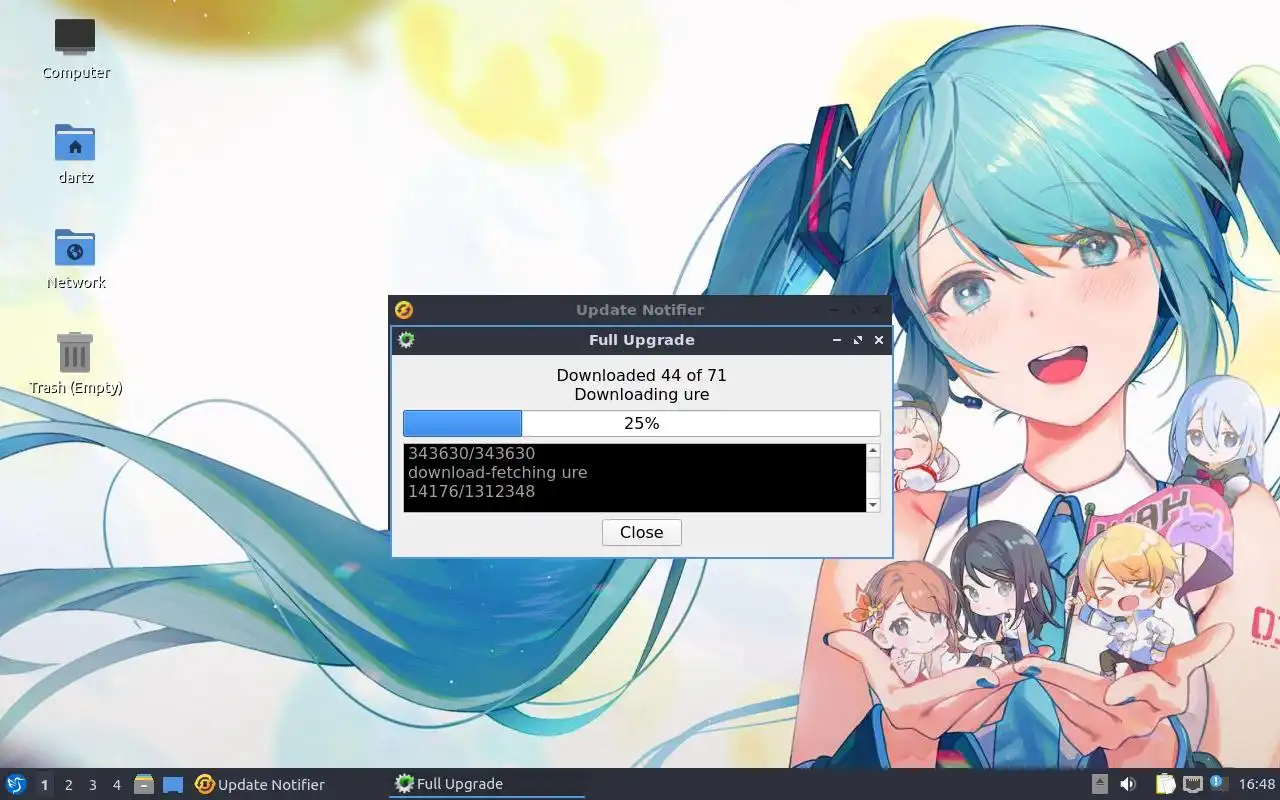Open the clipboard manager tray icon
Viewport: 1280px width, 800px height.
[x=1166, y=784]
